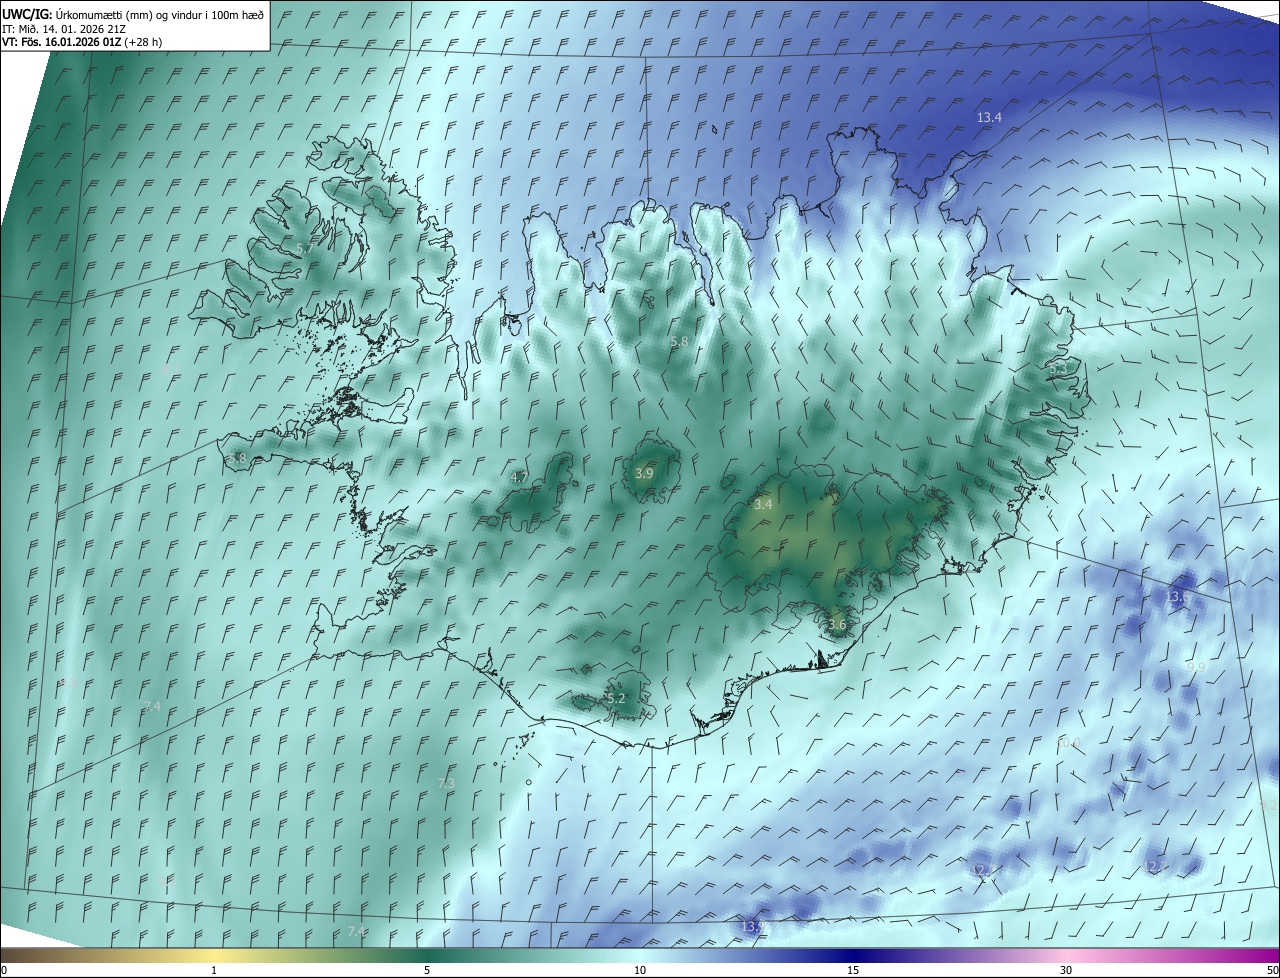
Task: Click the '5' tick label on the color scale
Action: point(427,970)
